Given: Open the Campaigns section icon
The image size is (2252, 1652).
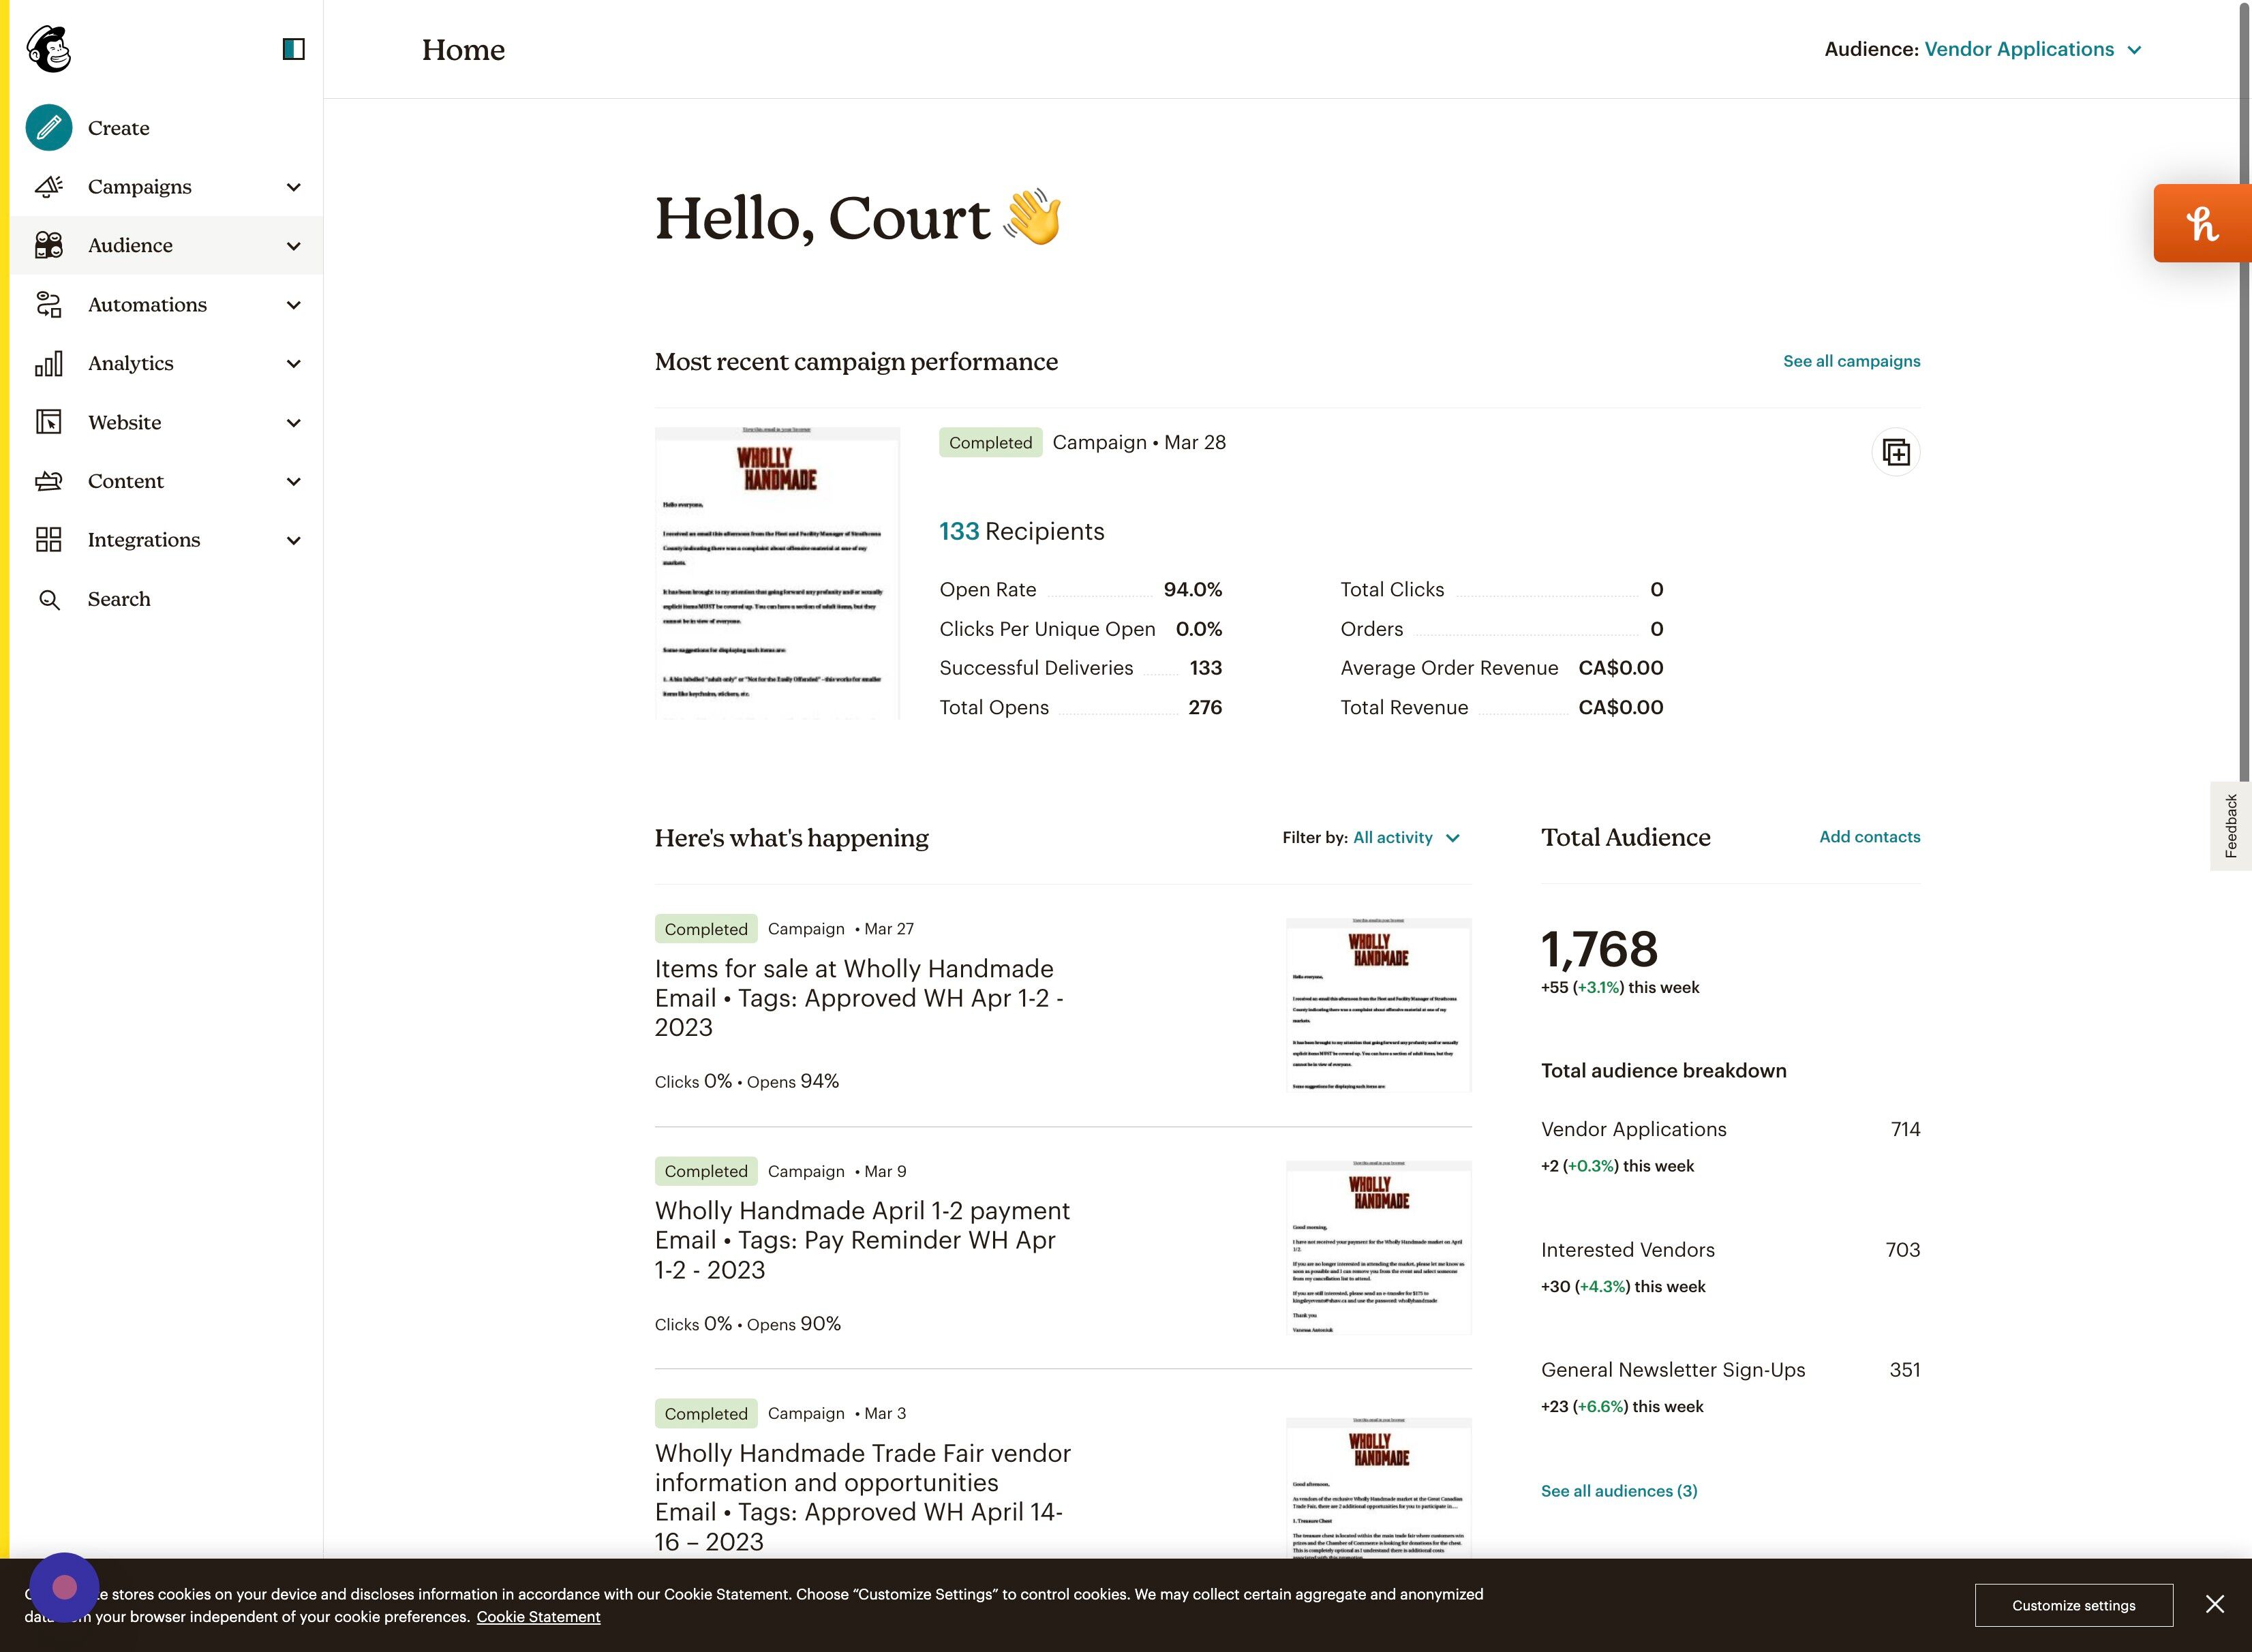Looking at the screenshot, I should pos(48,186).
